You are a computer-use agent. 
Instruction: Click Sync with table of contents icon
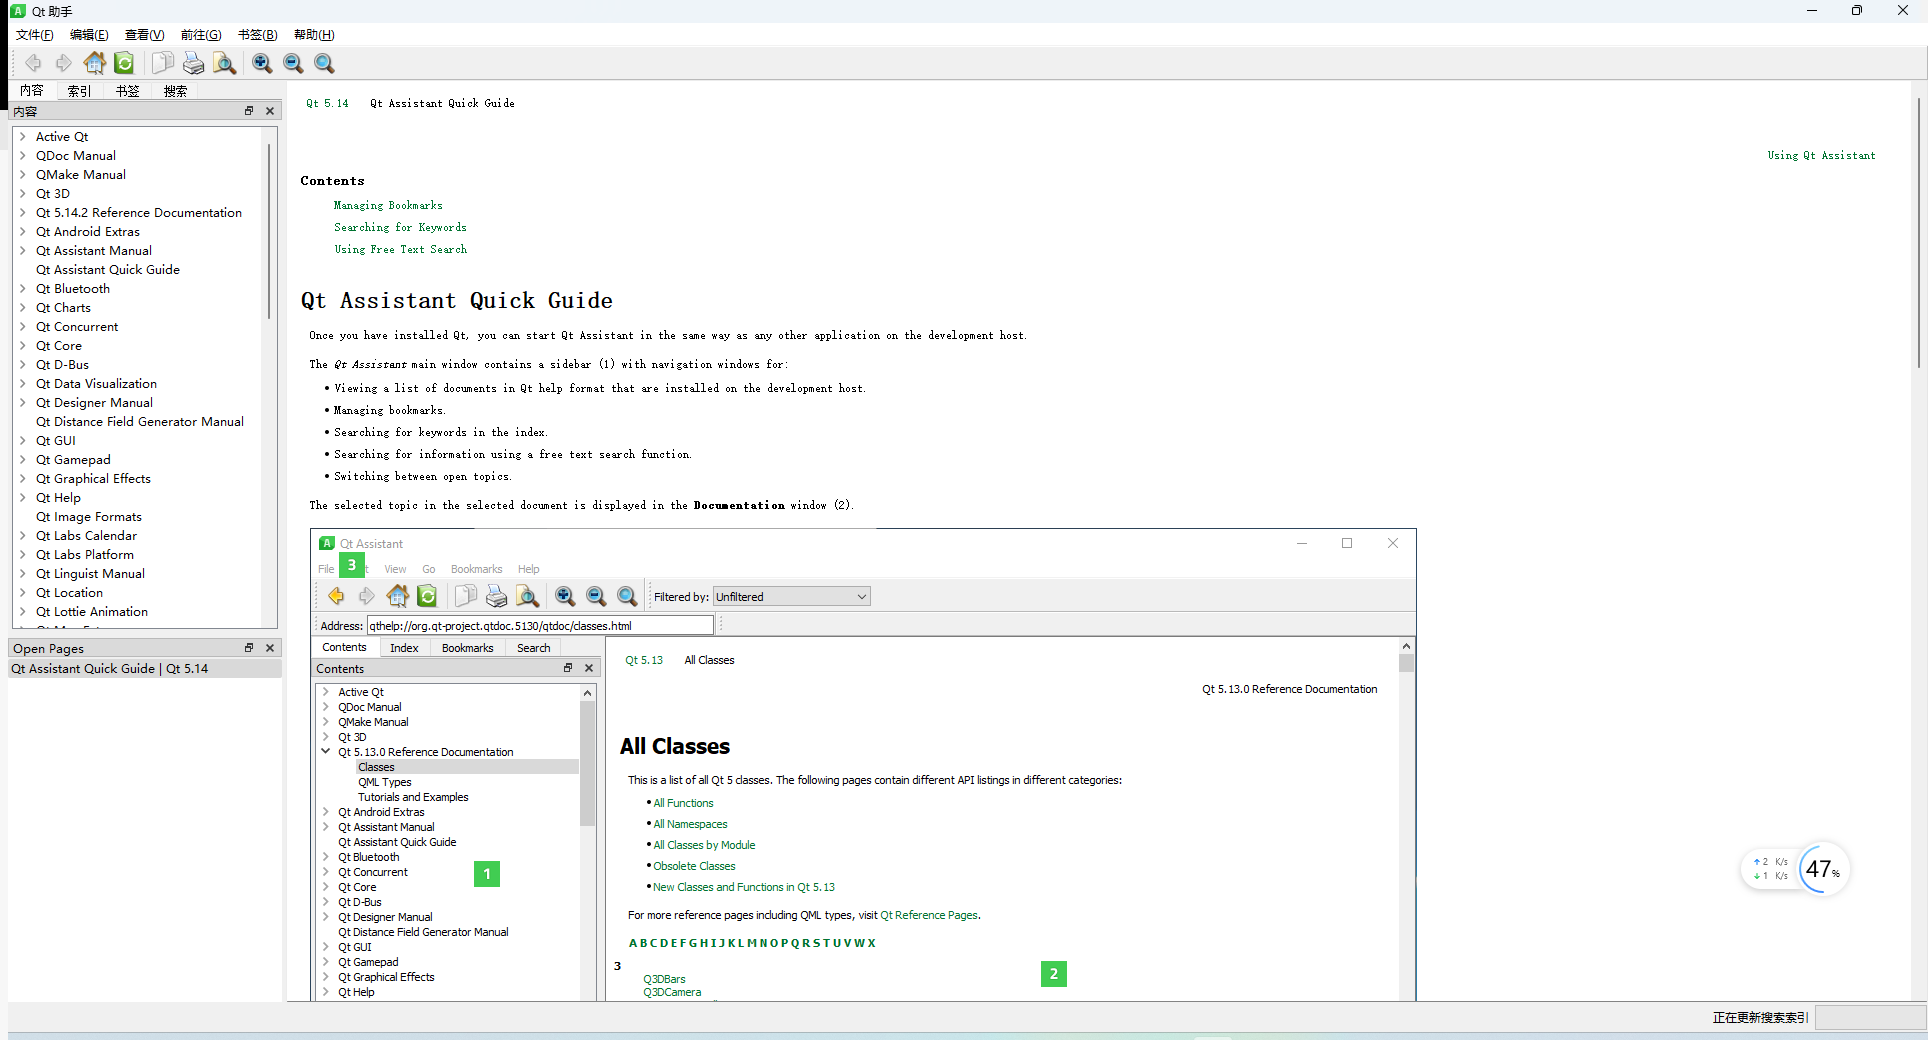pos(124,63)
